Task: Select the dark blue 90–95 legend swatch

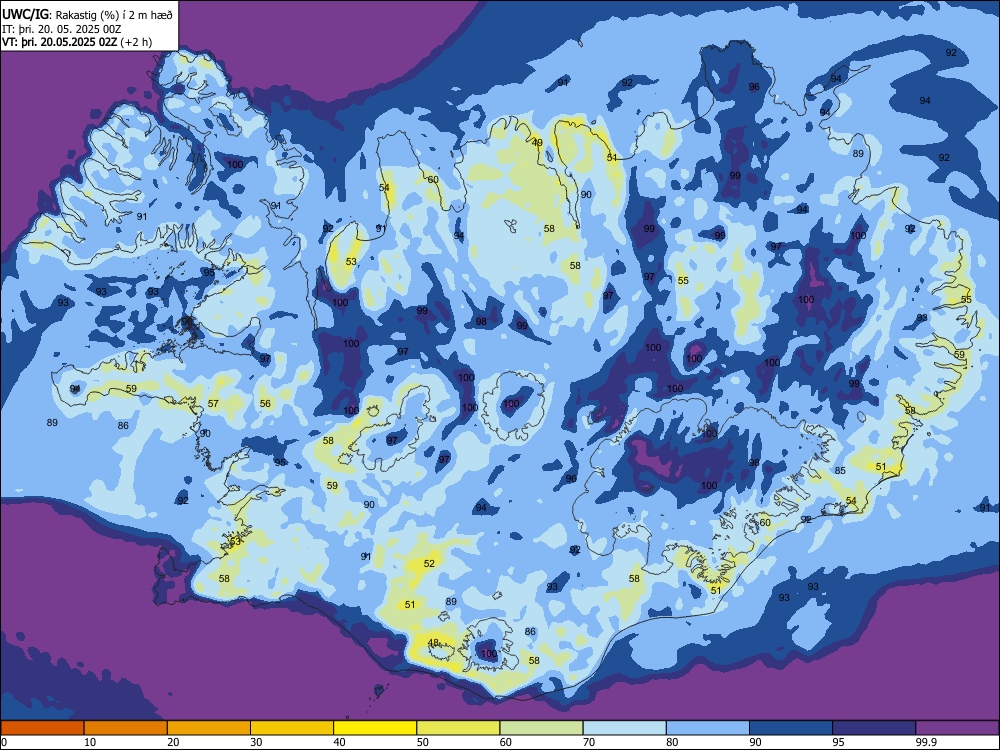Action: 791,728
